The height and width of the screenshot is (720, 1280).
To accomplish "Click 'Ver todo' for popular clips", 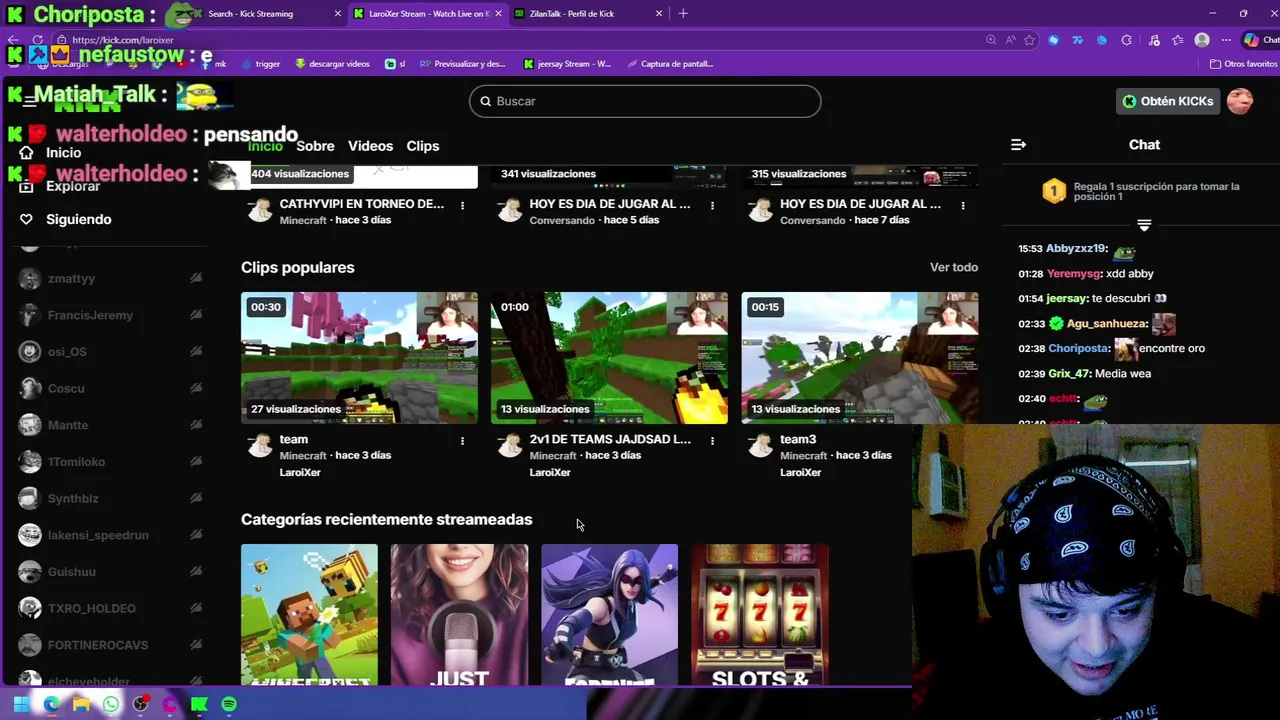I will (x=954, y=267).
